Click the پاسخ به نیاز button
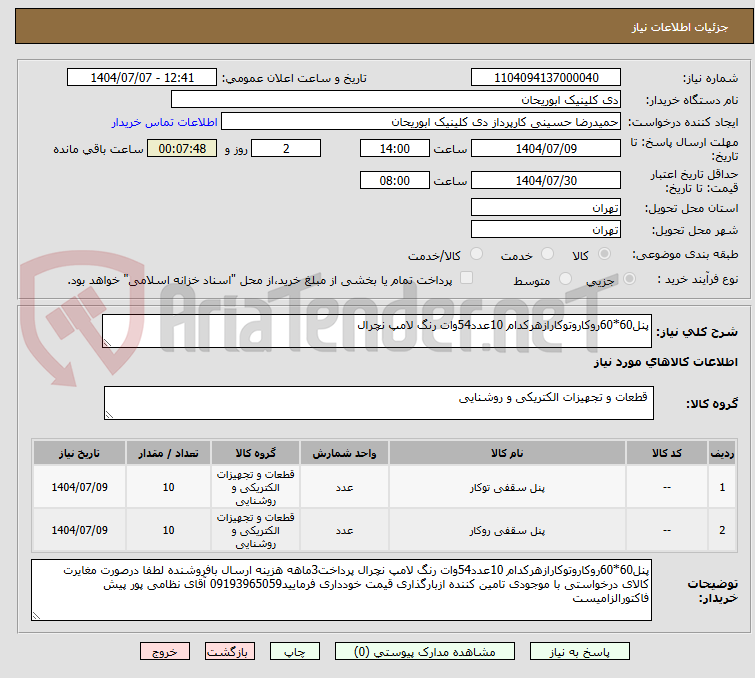 point(579,652)
